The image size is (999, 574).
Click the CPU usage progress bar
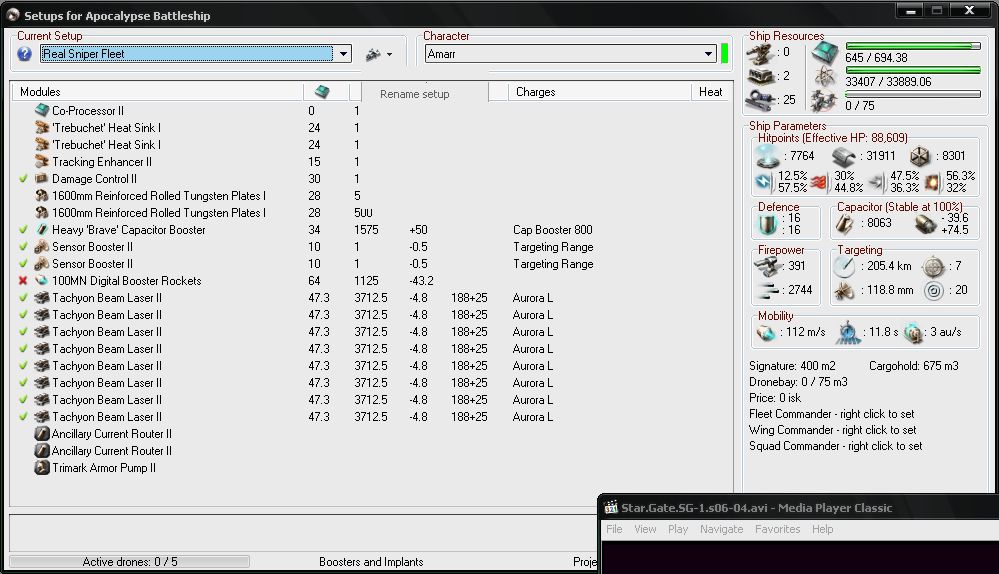point(913,46)
